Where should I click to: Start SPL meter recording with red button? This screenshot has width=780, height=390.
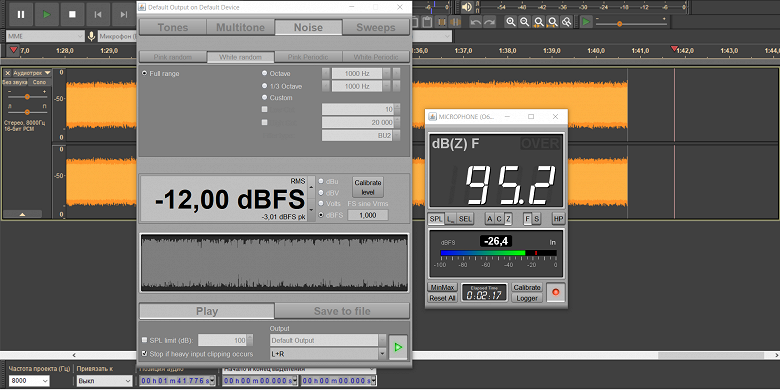pyautogui.click(x=556, y=292)
